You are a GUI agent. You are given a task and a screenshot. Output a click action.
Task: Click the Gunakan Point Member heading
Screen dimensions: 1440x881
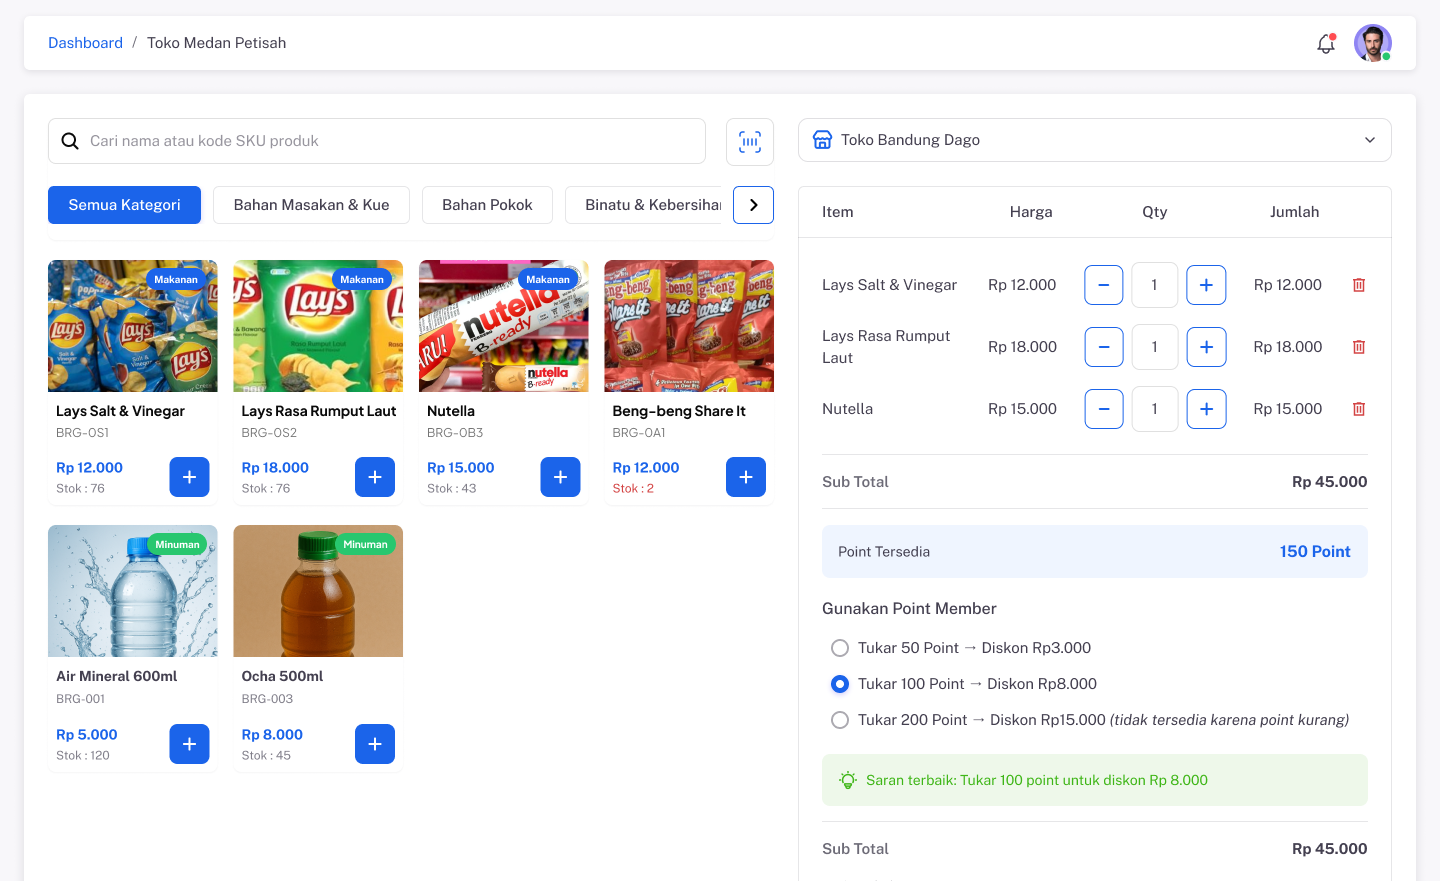pyautogui.click(x=909, y=609)
